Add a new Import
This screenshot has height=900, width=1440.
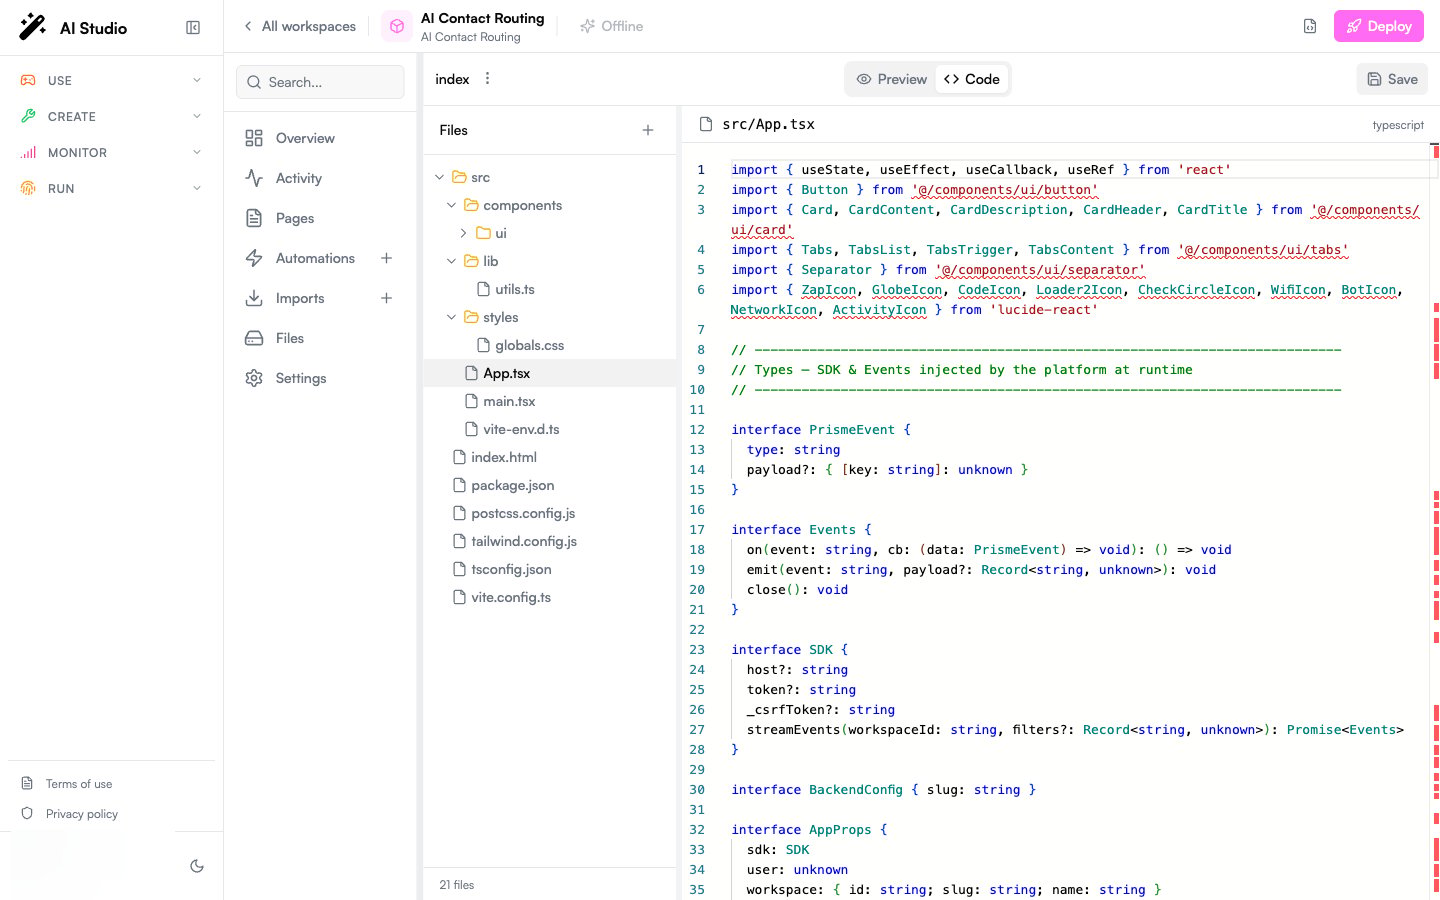[x=386, y=298]
